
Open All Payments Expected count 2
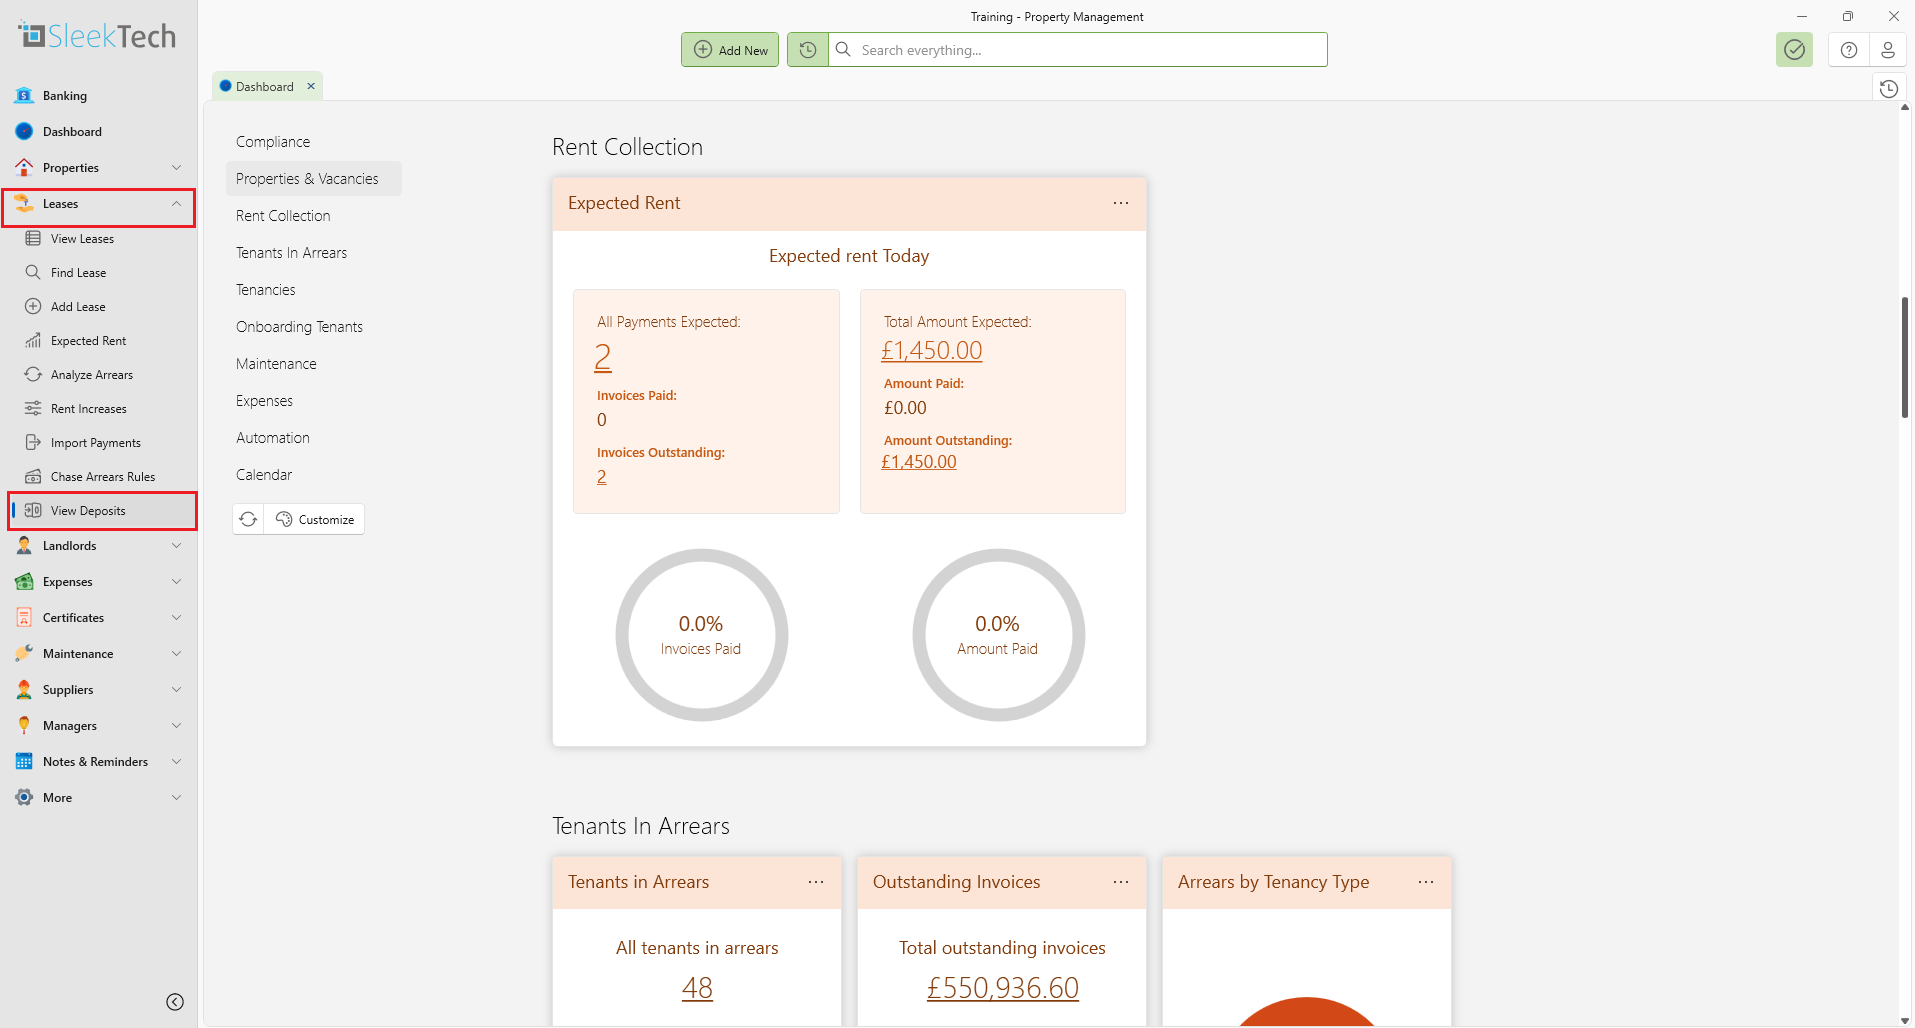(x=603, y=357)
